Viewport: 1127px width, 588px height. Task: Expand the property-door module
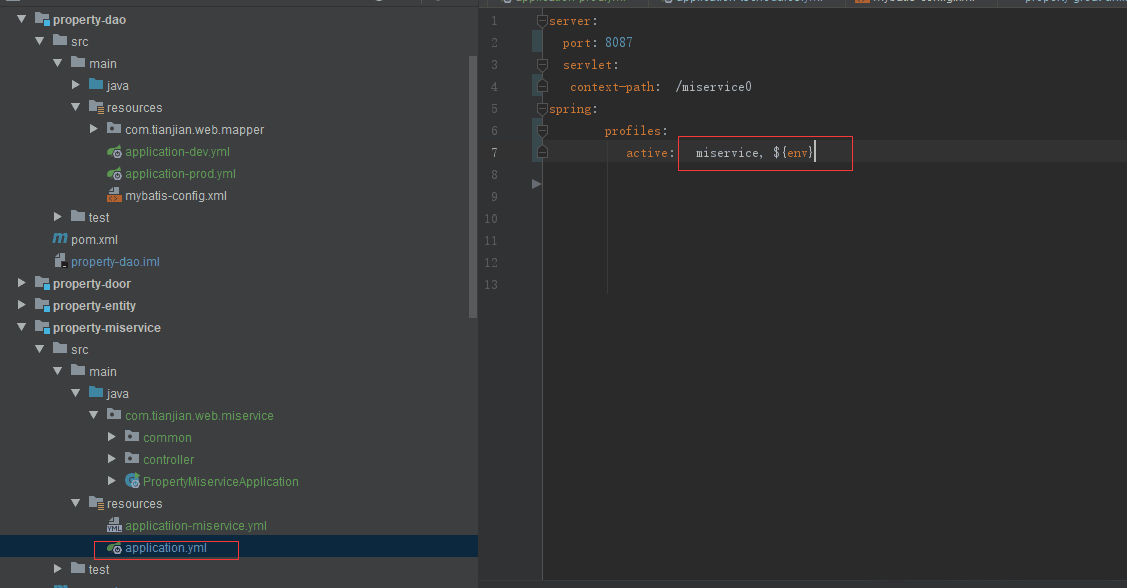click(x=22, y=284)
